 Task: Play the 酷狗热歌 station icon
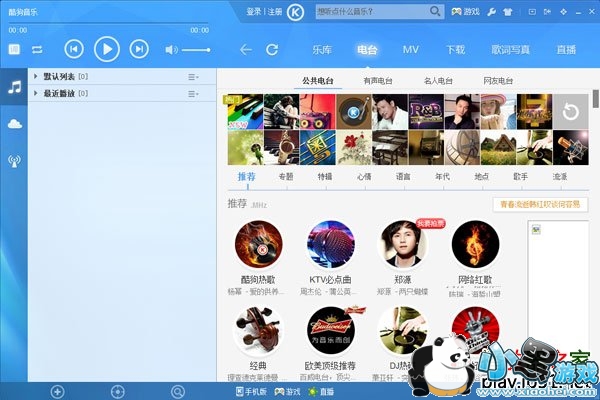(x=259, y=244)
